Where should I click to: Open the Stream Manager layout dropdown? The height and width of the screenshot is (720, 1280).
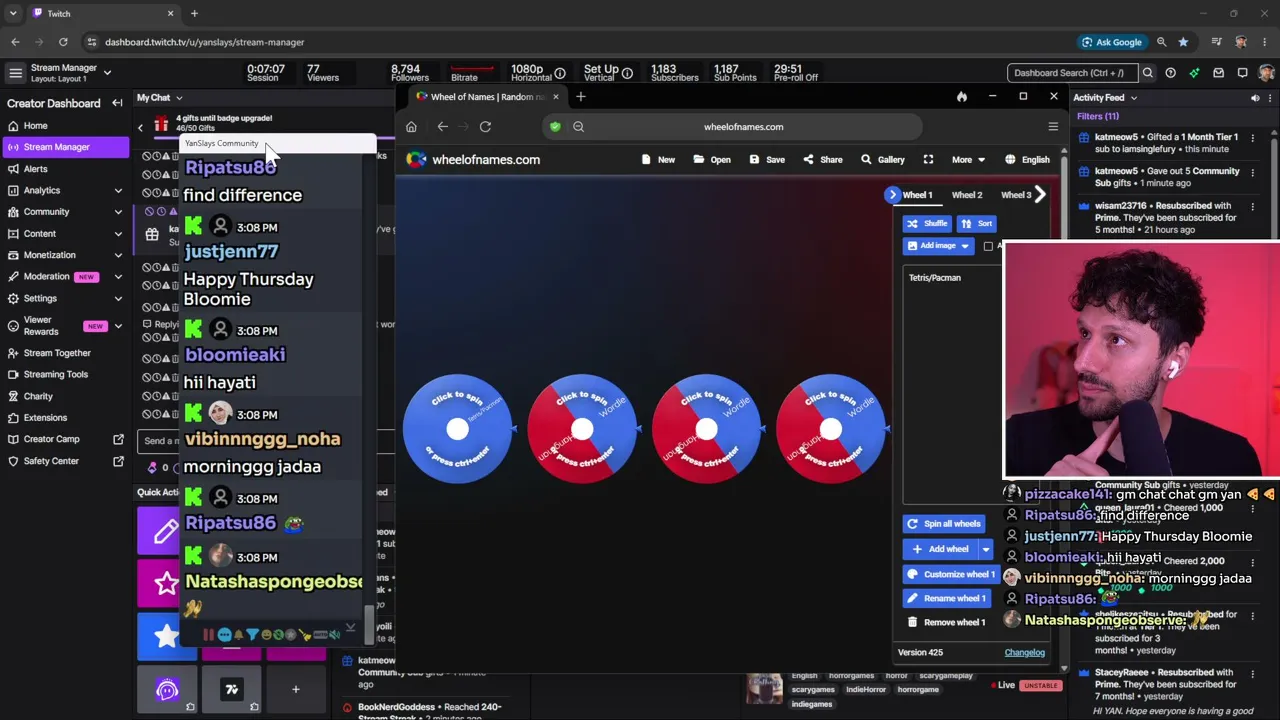[x=107, y=73]
